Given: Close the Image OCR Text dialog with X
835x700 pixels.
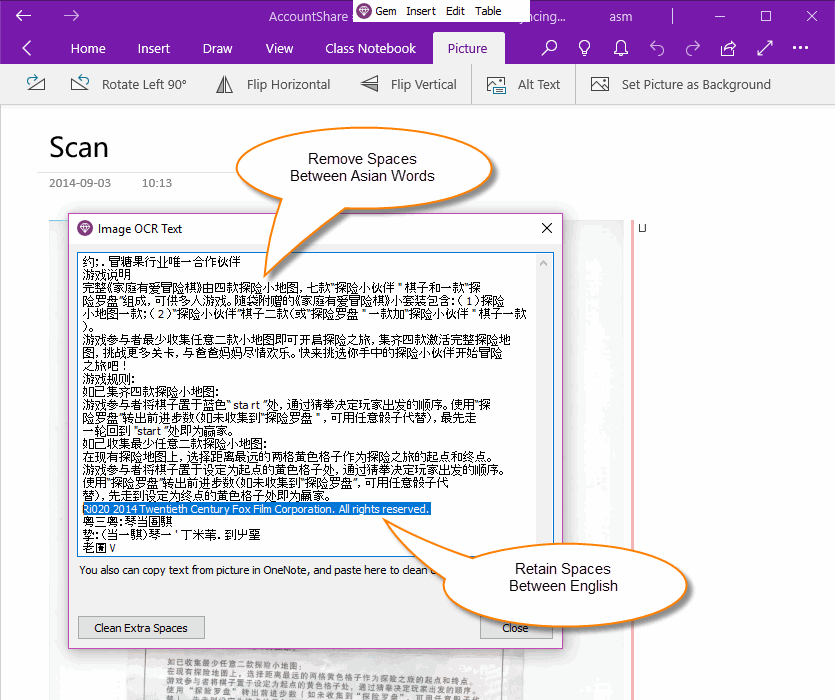Looking at the screenshot, I should tap(546, 228).
